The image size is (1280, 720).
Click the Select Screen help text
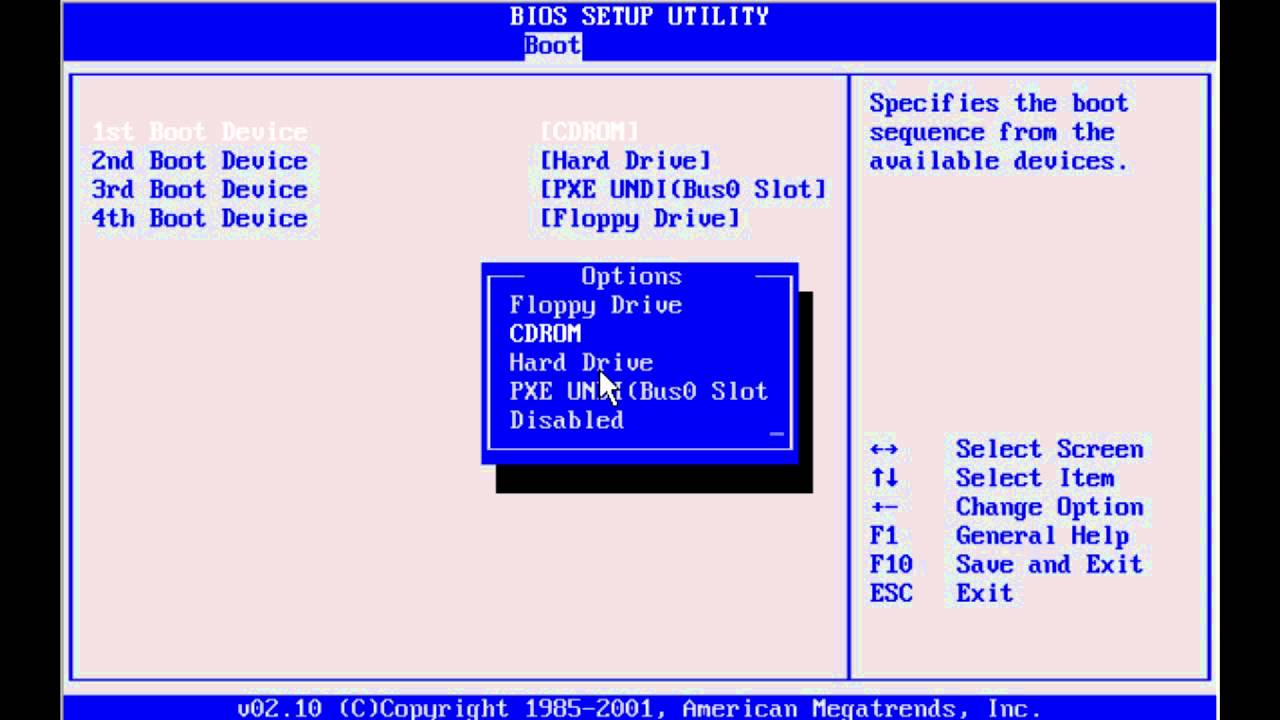point(1049,450)
